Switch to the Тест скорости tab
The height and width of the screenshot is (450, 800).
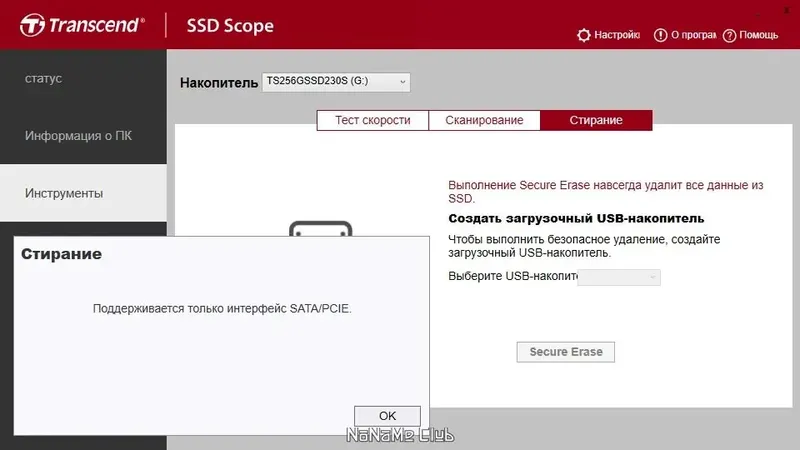372,120
